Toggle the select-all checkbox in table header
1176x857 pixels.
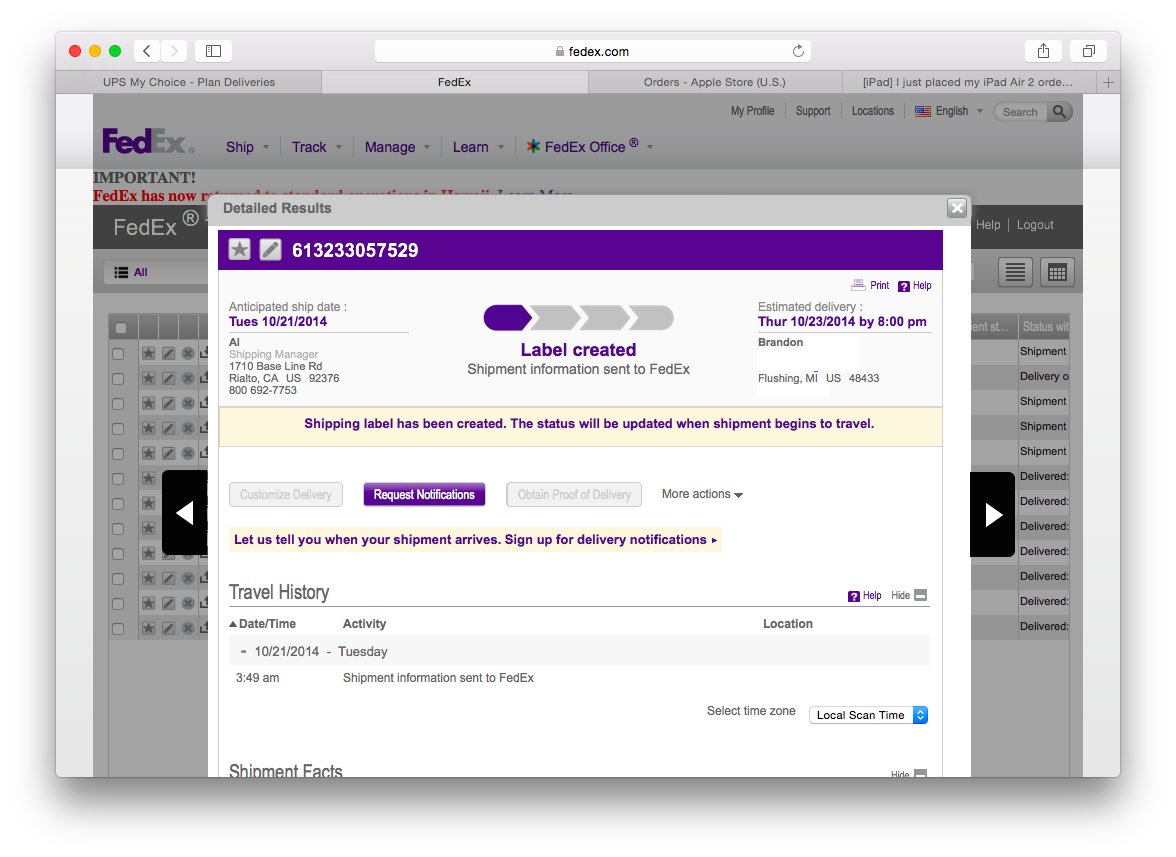(121, 328)
